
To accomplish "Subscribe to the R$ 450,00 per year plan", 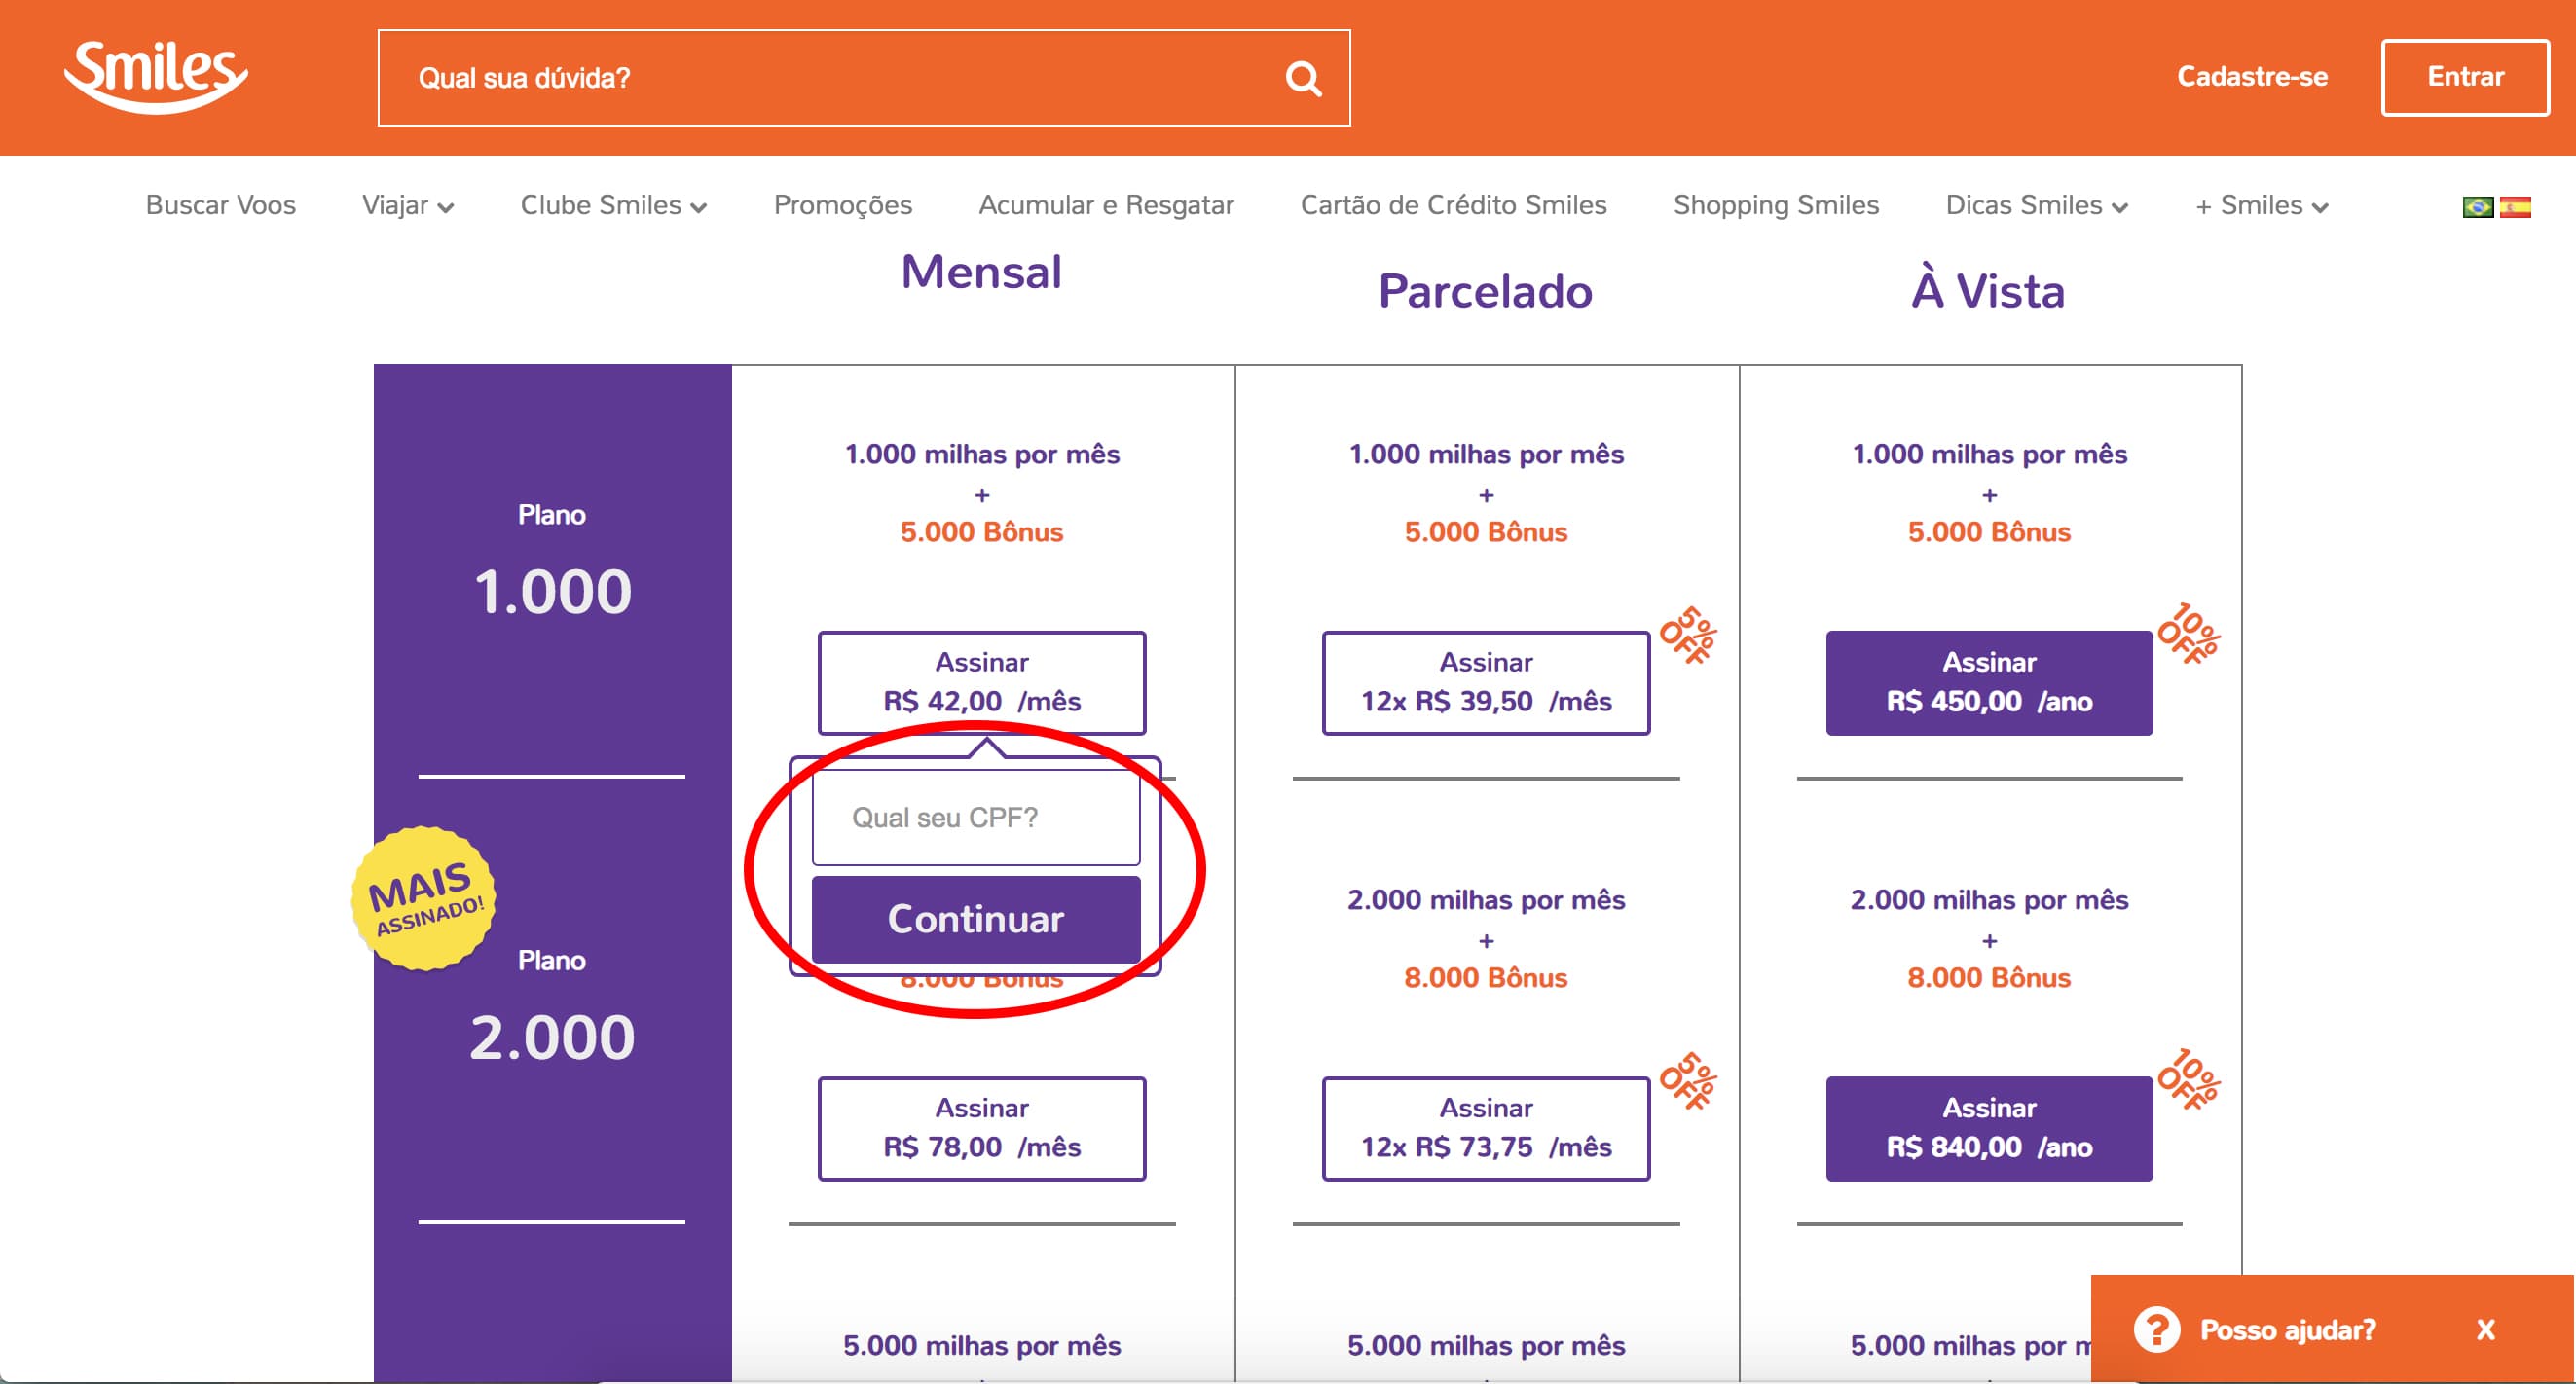I will click(1989, 682).
